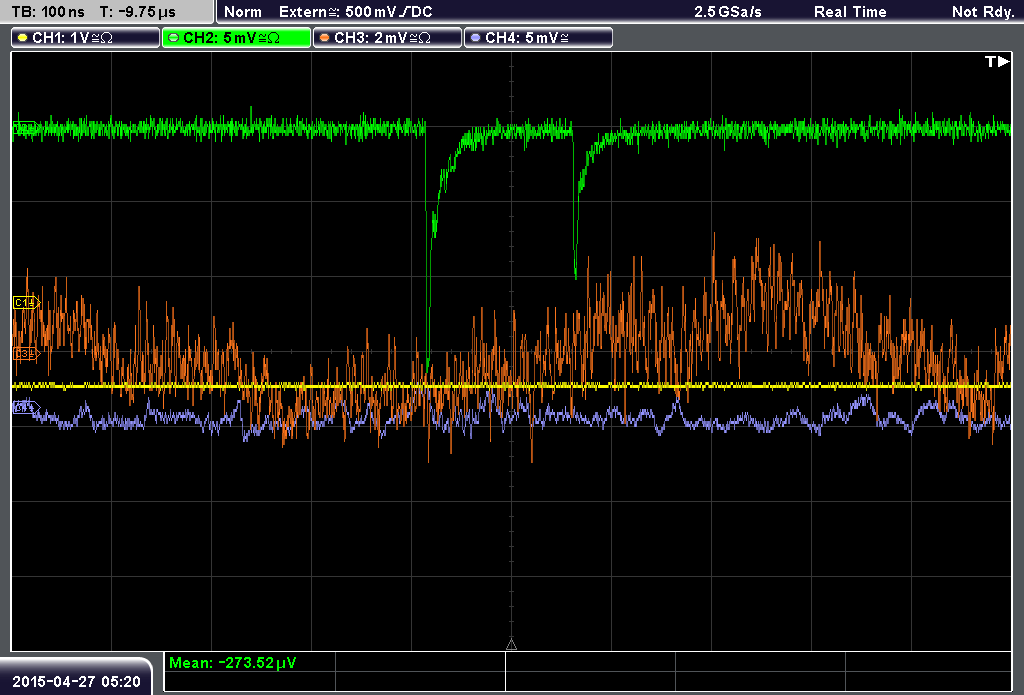Viewport: 1024px width, 695px height.
Task: Click the C1 ground level marker
Action: point(26,302)
